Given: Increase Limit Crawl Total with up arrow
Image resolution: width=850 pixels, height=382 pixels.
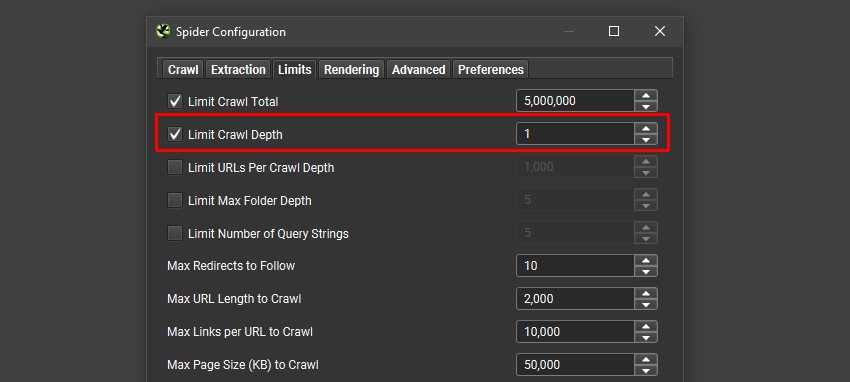Looking at the screenshot, I should click(x=646, y=95).
